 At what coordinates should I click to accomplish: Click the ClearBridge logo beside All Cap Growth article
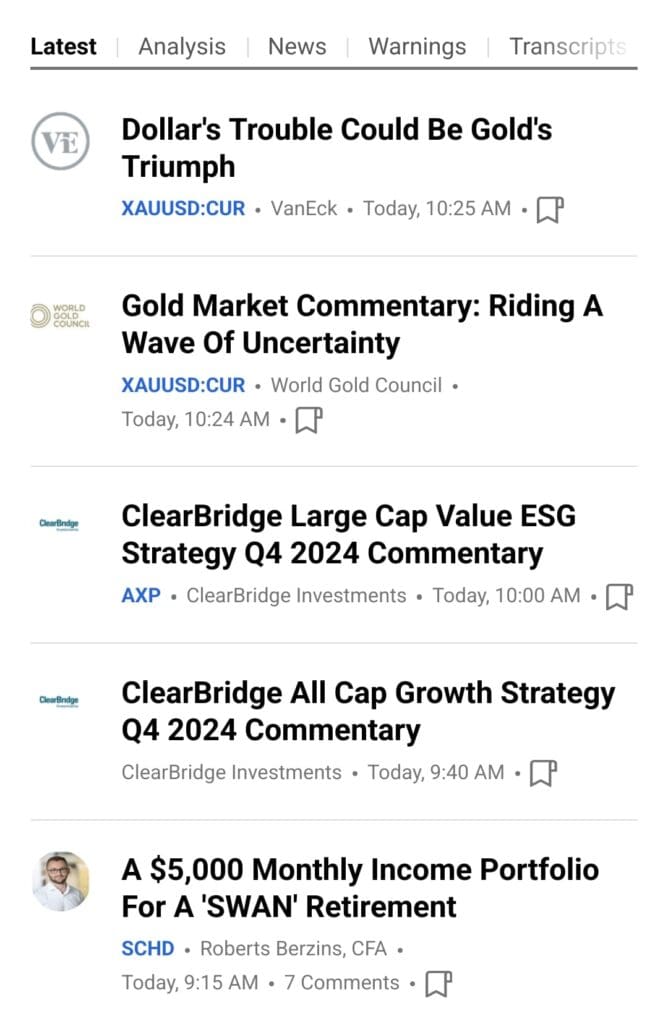[x=62, y=700]
